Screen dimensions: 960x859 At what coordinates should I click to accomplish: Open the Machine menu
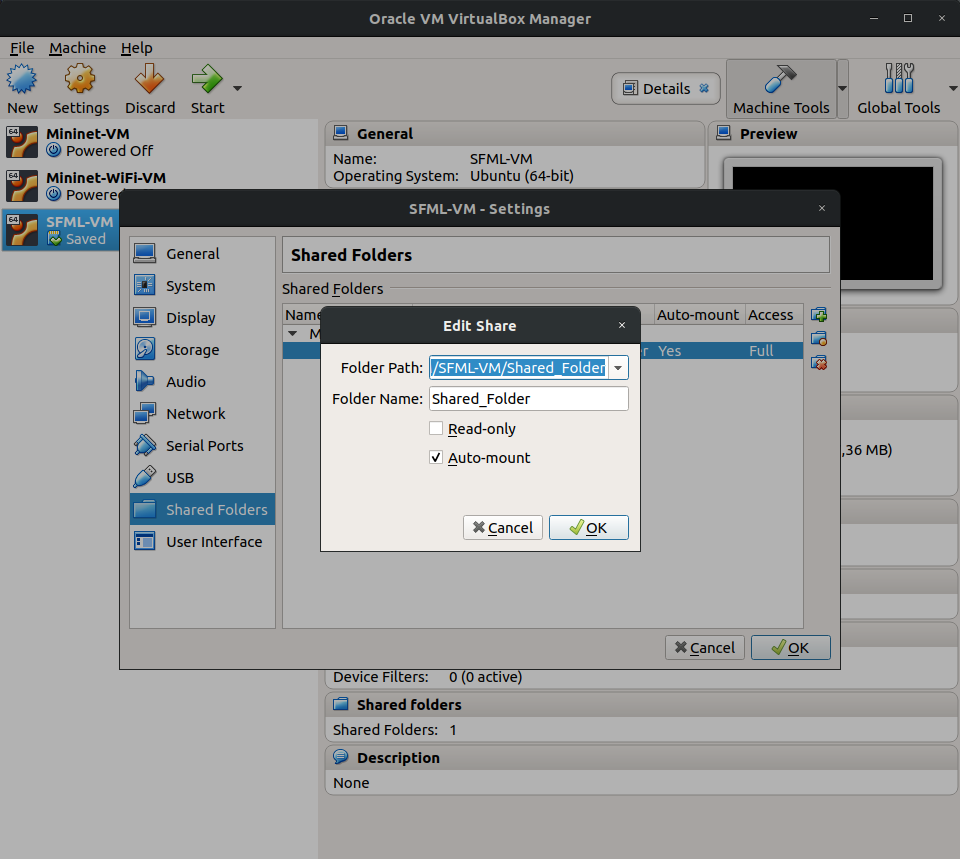[x=77, y=48]
